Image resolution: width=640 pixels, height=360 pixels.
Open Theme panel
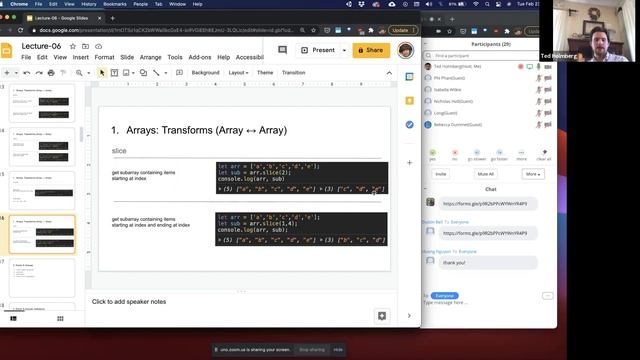(x=265, y=73)
